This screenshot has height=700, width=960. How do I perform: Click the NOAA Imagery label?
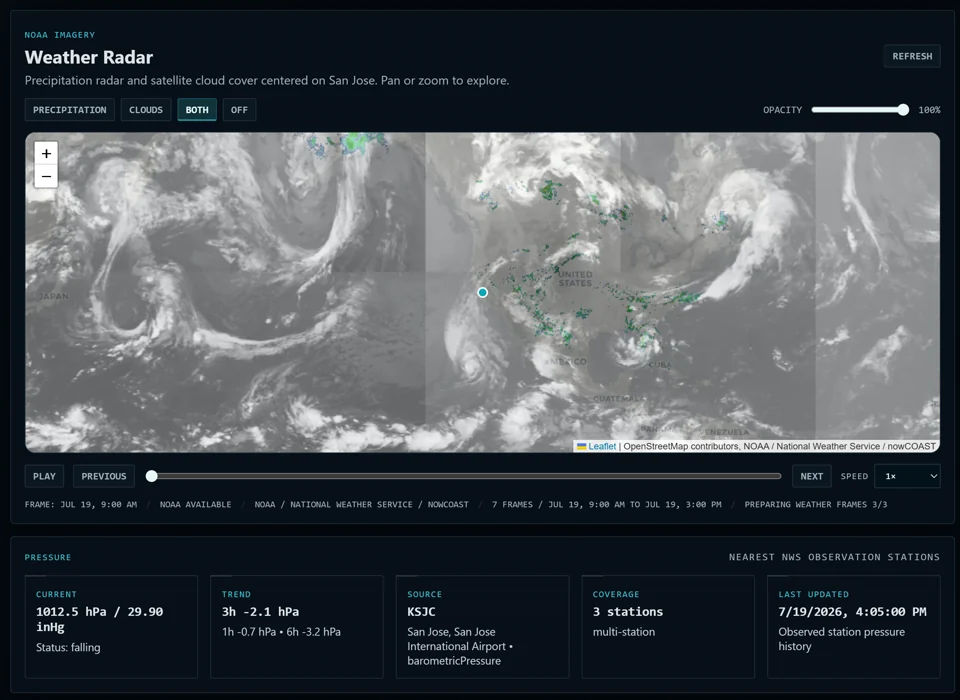(59, 35)
